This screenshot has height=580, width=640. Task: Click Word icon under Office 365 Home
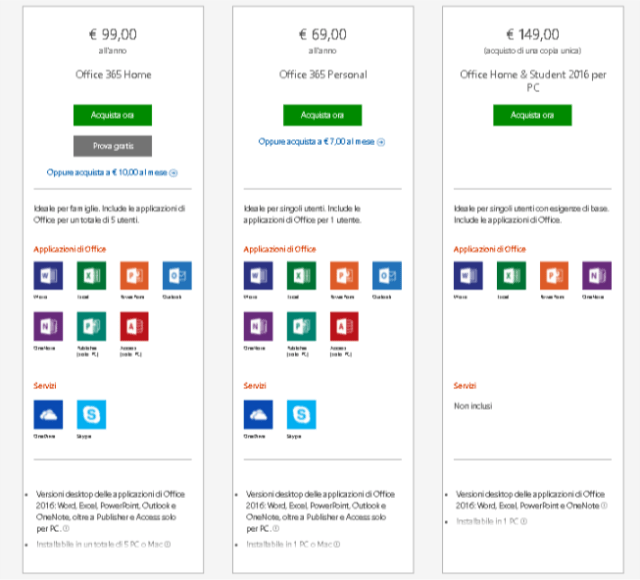[x=48, y=276]
